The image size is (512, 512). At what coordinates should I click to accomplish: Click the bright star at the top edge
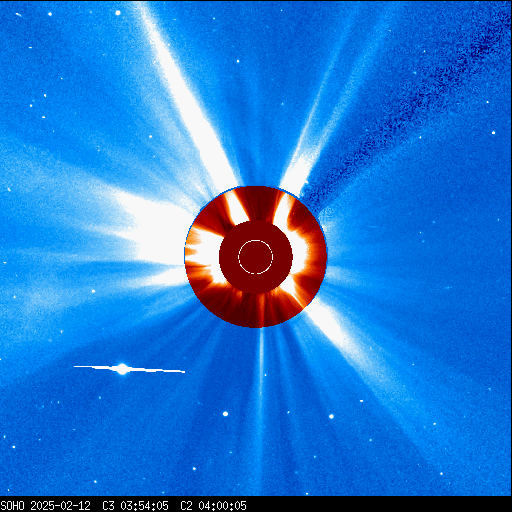click(118, 13)
